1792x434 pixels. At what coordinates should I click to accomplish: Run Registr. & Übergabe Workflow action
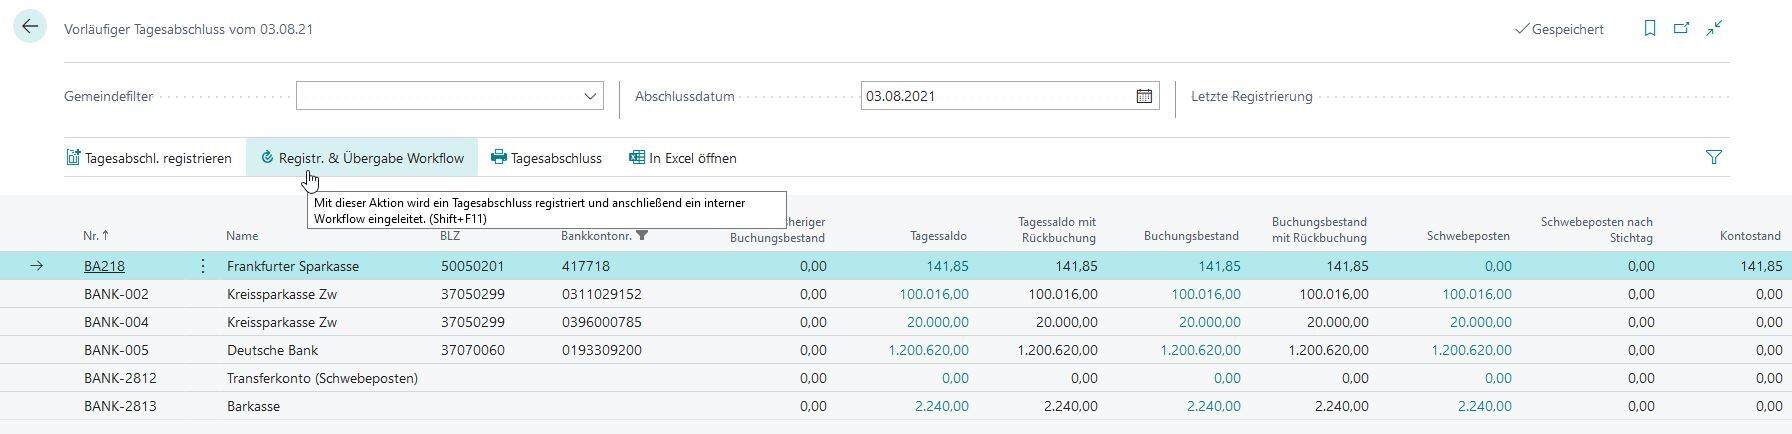point(362,158)
